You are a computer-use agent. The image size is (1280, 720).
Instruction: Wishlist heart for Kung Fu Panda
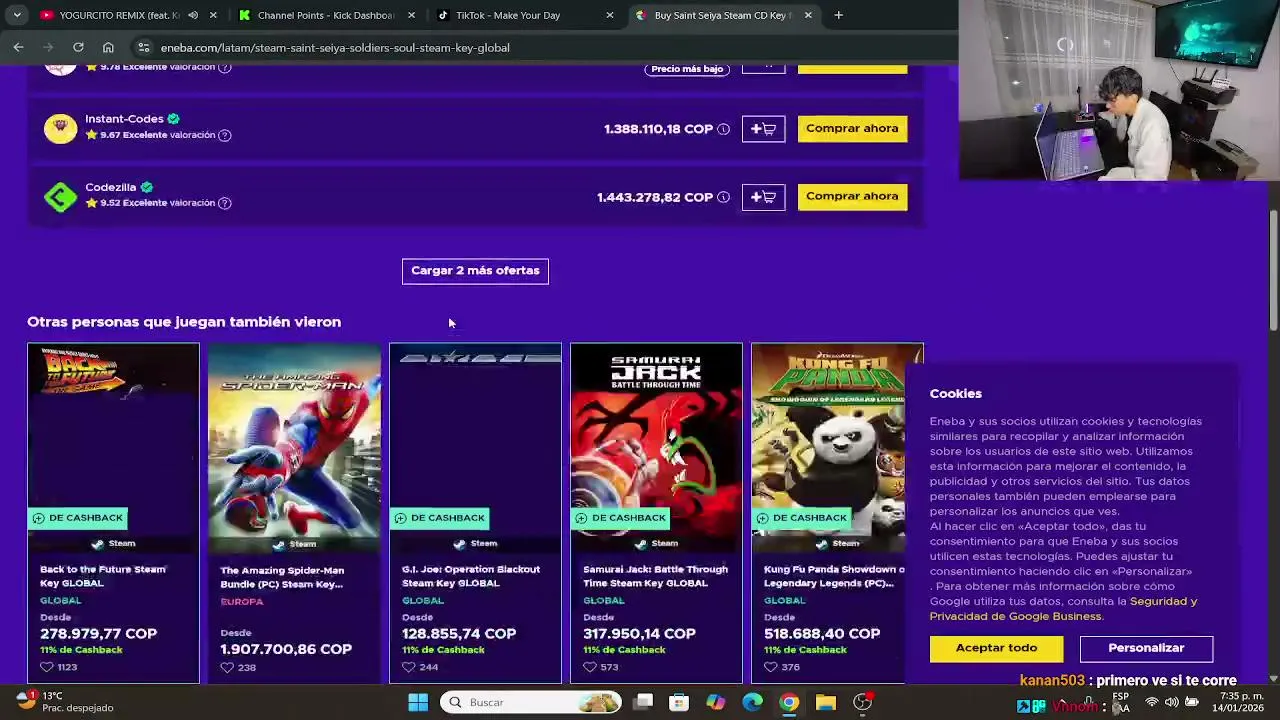point(770,667)
